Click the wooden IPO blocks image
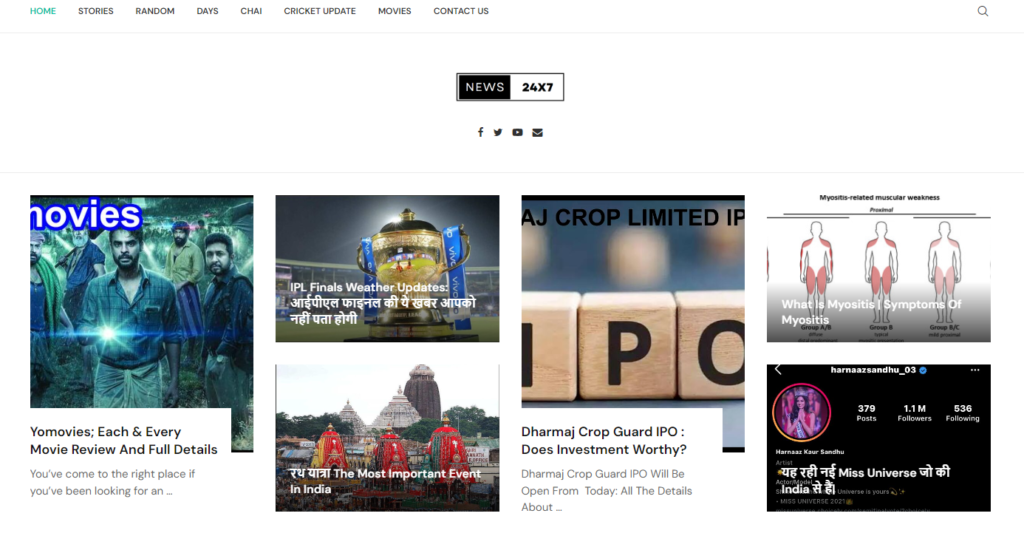 [x=633, y=302]
